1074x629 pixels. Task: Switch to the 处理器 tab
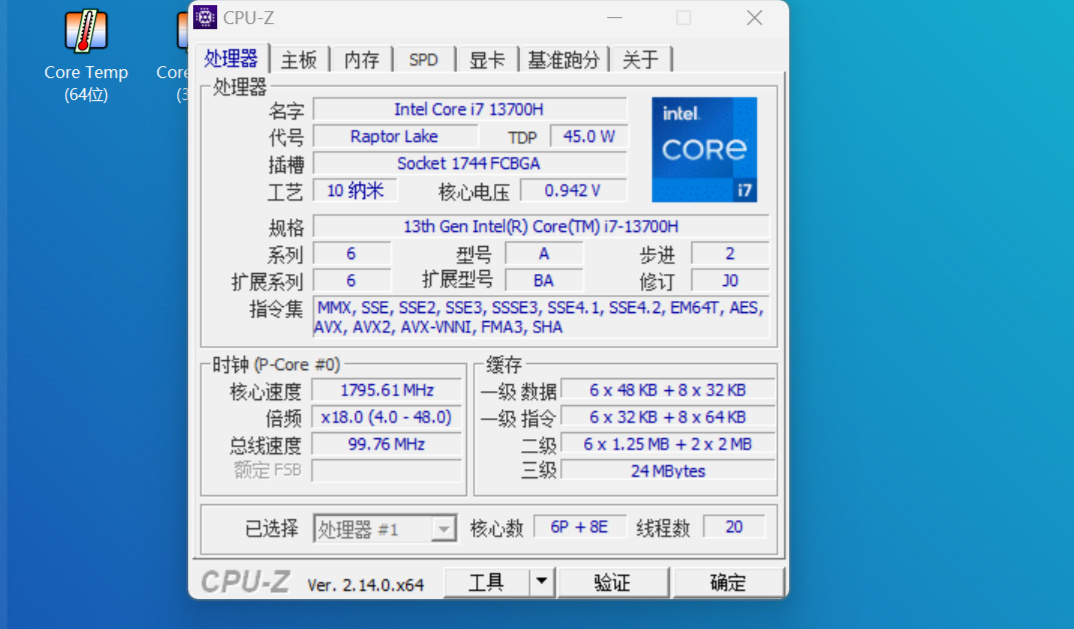click(x=231, y=59)
